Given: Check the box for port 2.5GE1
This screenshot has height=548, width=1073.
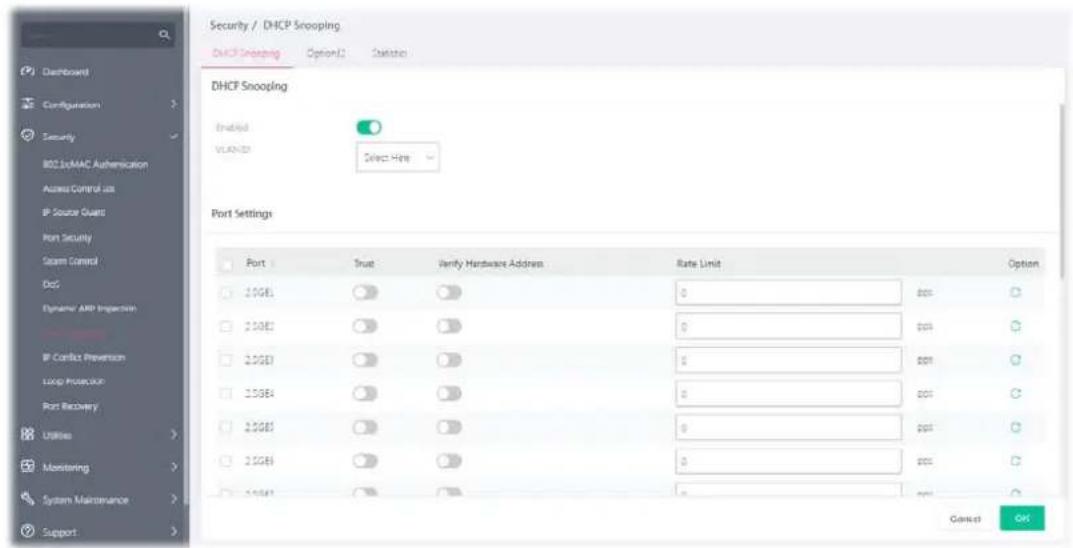Looking at the screenshot, I should pos(226,293).
